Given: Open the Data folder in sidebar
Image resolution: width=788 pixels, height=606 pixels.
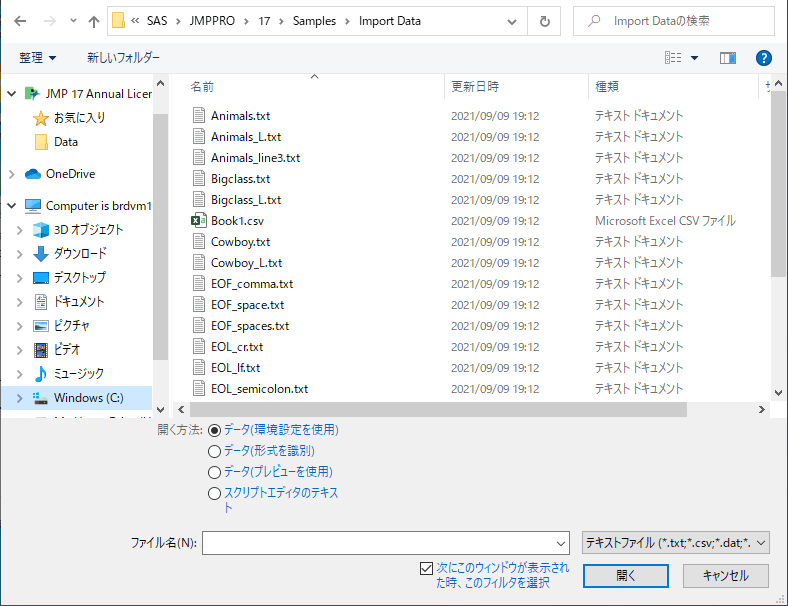Looking at the screenshot, I should point(65,142).
